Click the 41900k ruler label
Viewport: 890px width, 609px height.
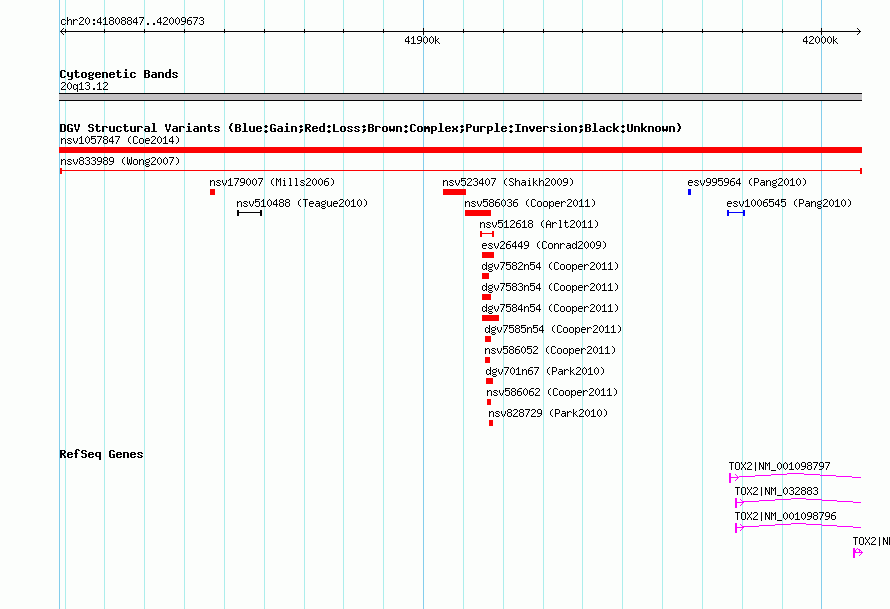coord(422,40)
